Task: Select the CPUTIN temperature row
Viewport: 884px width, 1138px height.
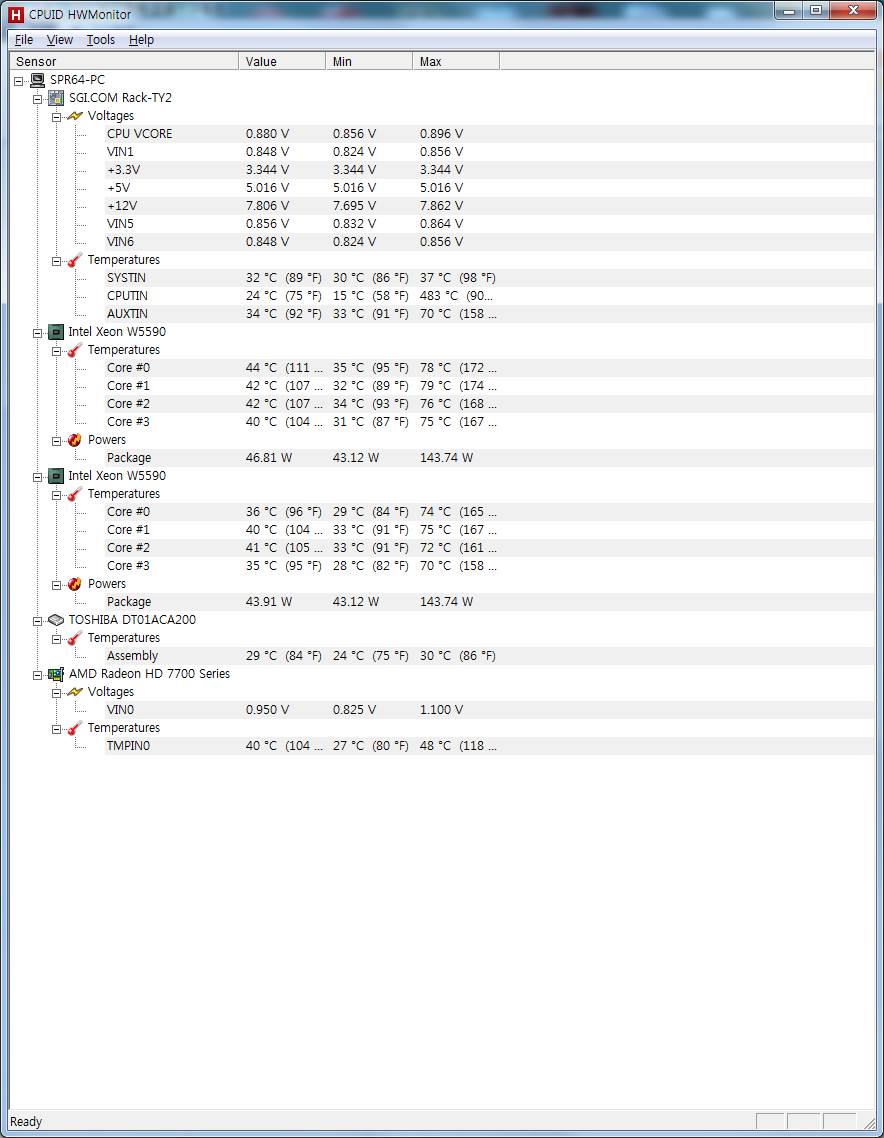Action: [490, 296]
